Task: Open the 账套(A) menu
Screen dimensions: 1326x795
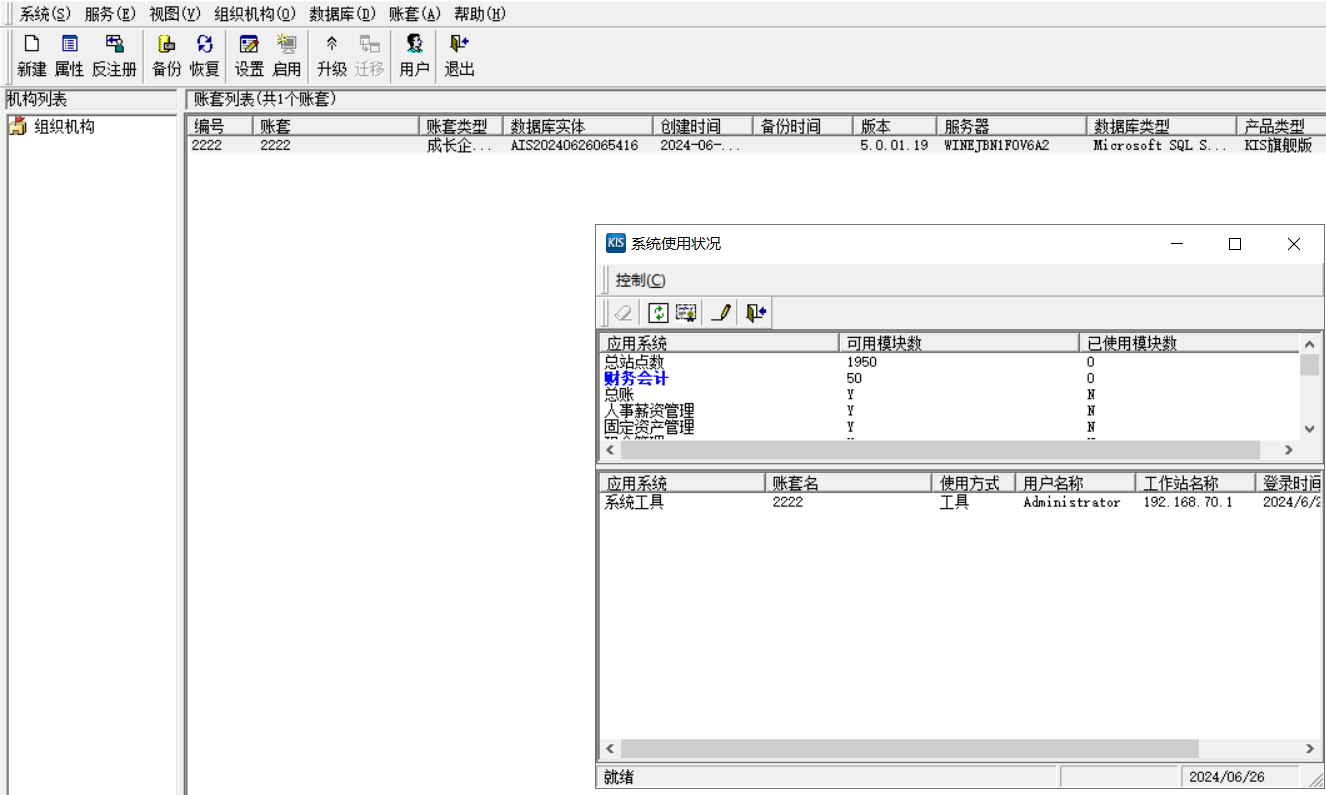Action: (414, 14)
